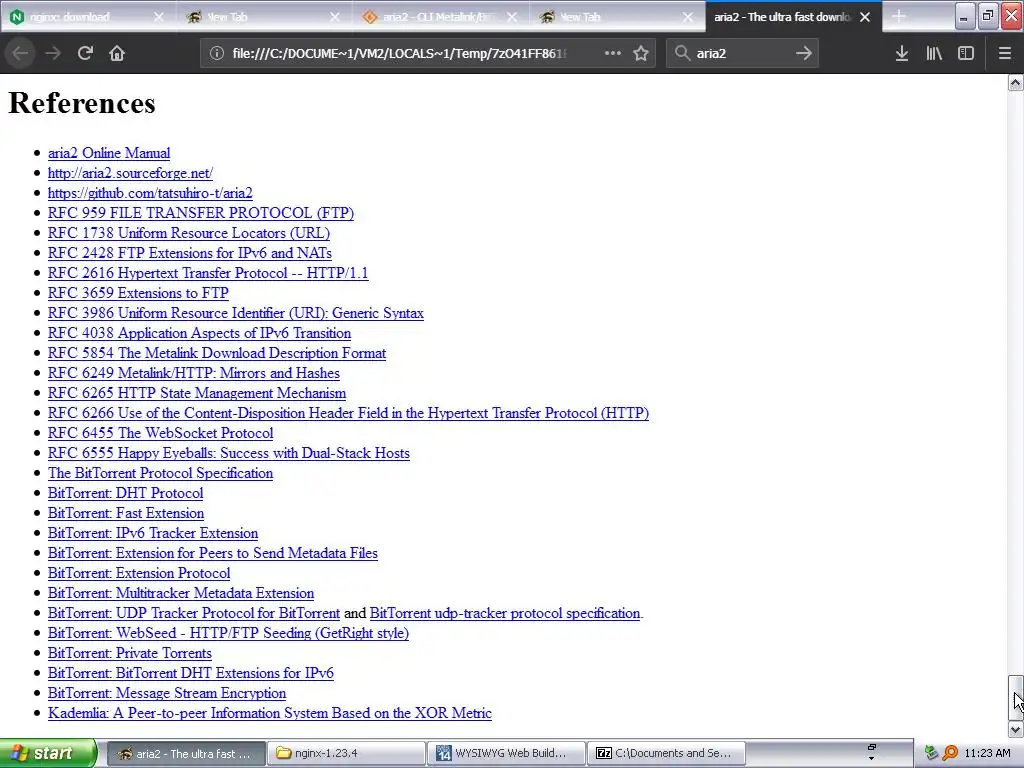Switch to first New Tab
The width and height of the screenshot is (1024, 768).
(x=264, y=17)
